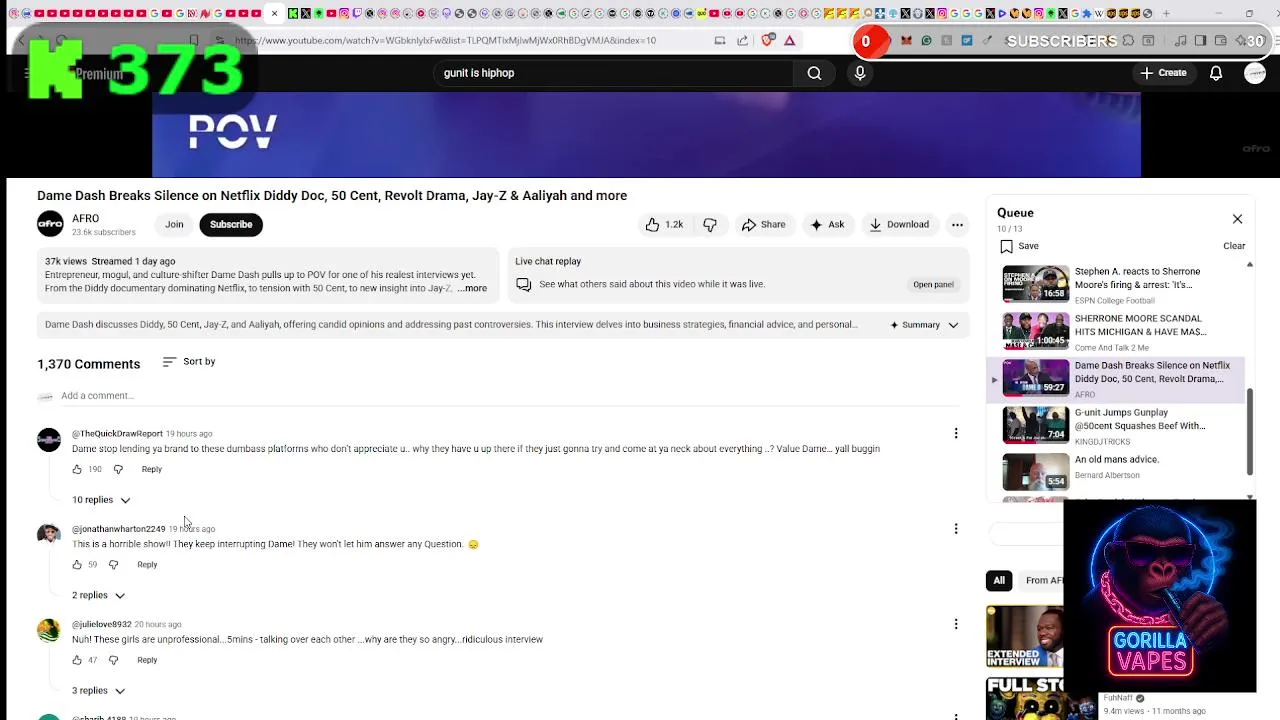This screenshot has height=720, width=1280.
Task: Select the From AFRO filter chip
Action: [1041, 580]
